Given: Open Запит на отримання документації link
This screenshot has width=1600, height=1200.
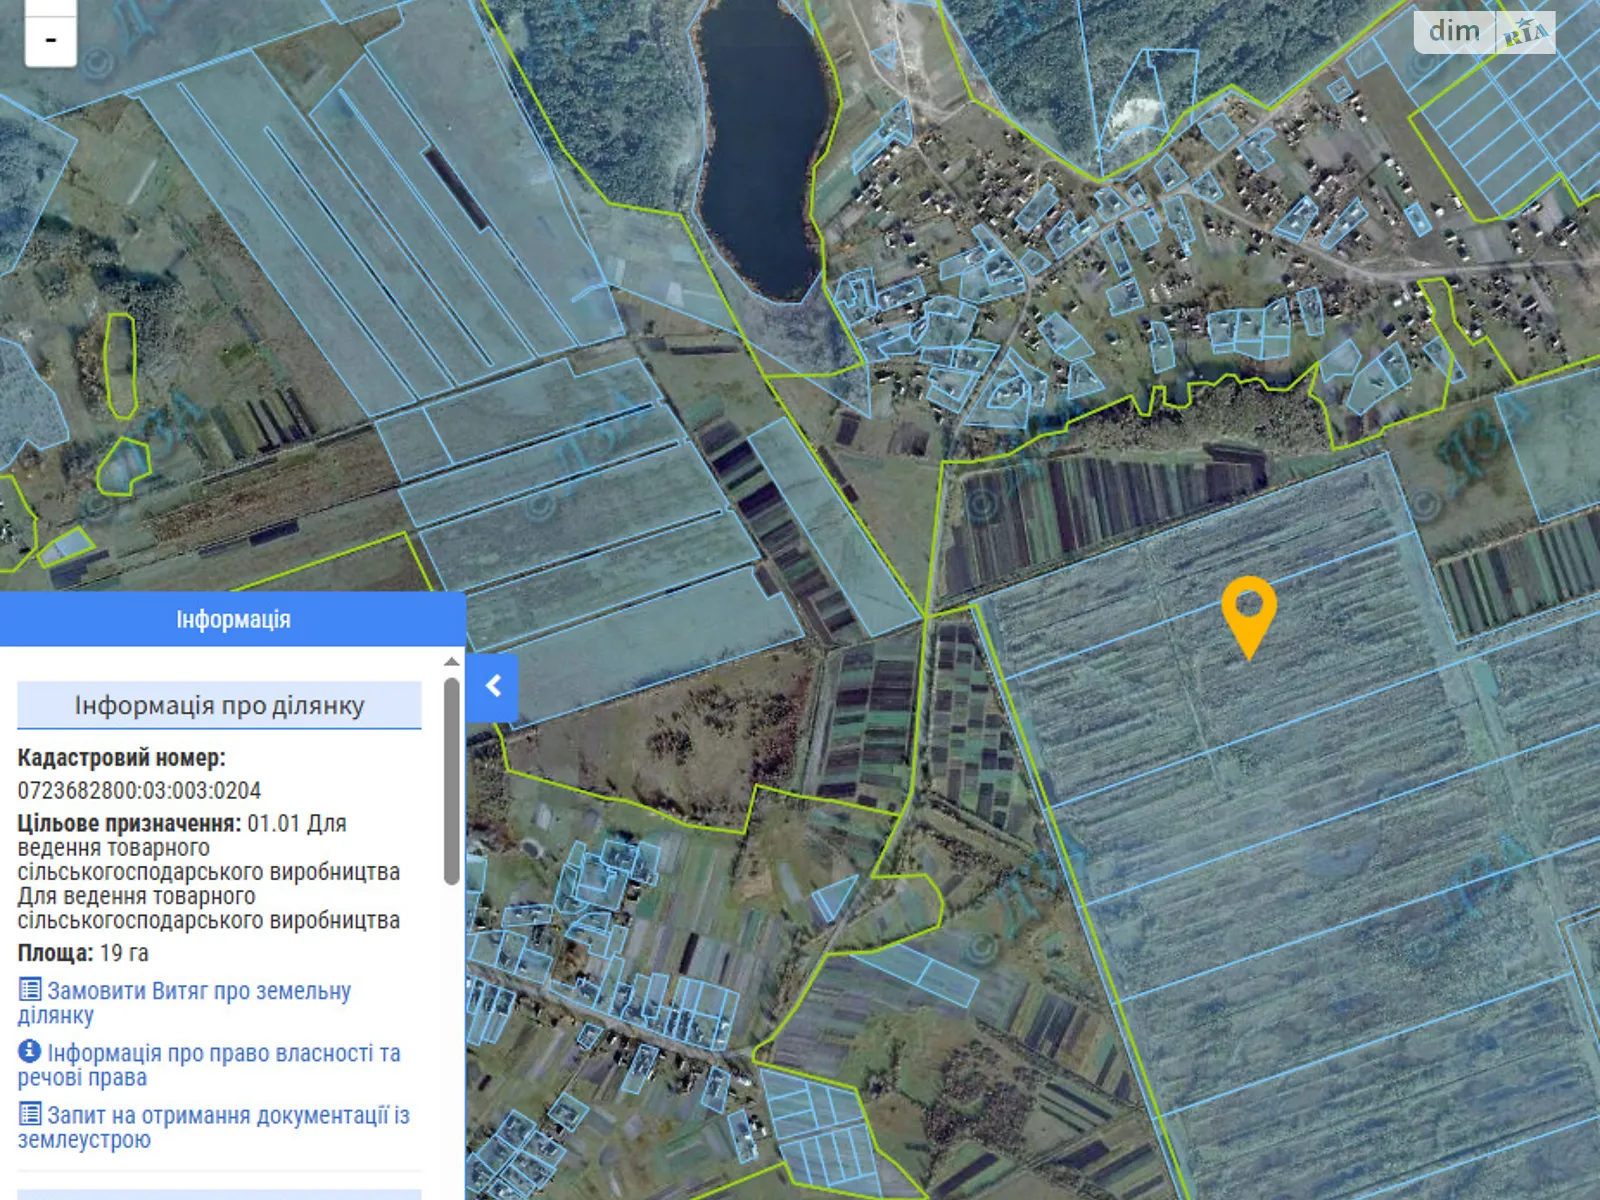Looking at the screenshot, I should [x=227, y=1116].
